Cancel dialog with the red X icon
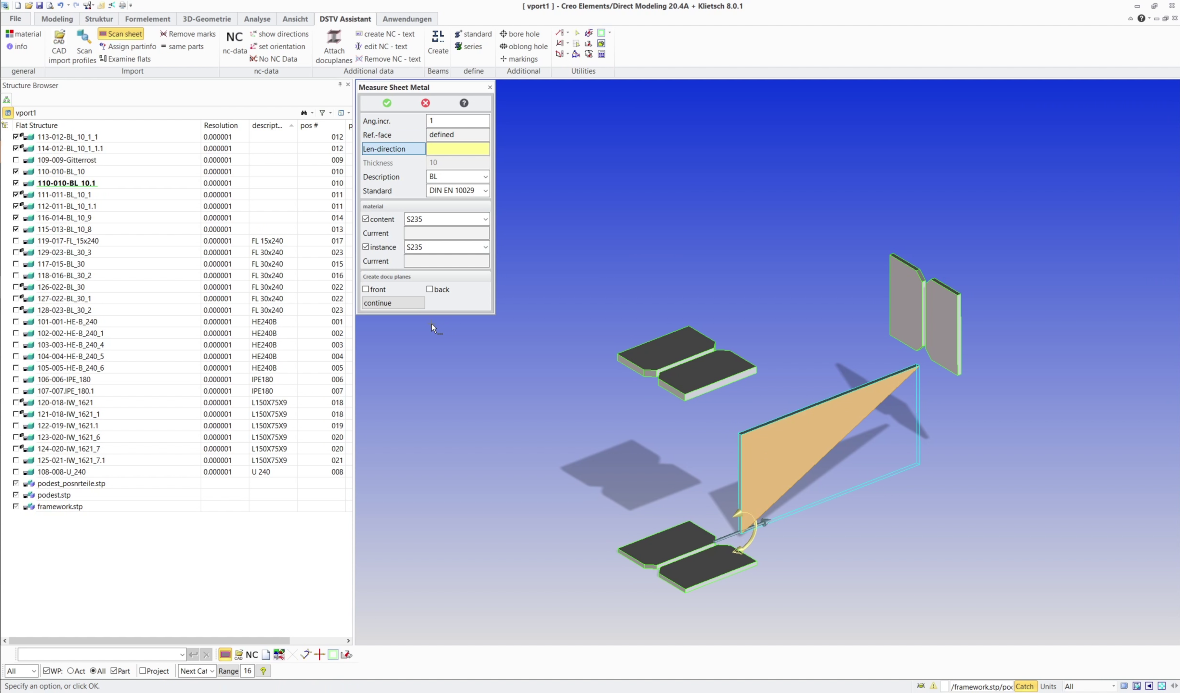 (425, 103)
